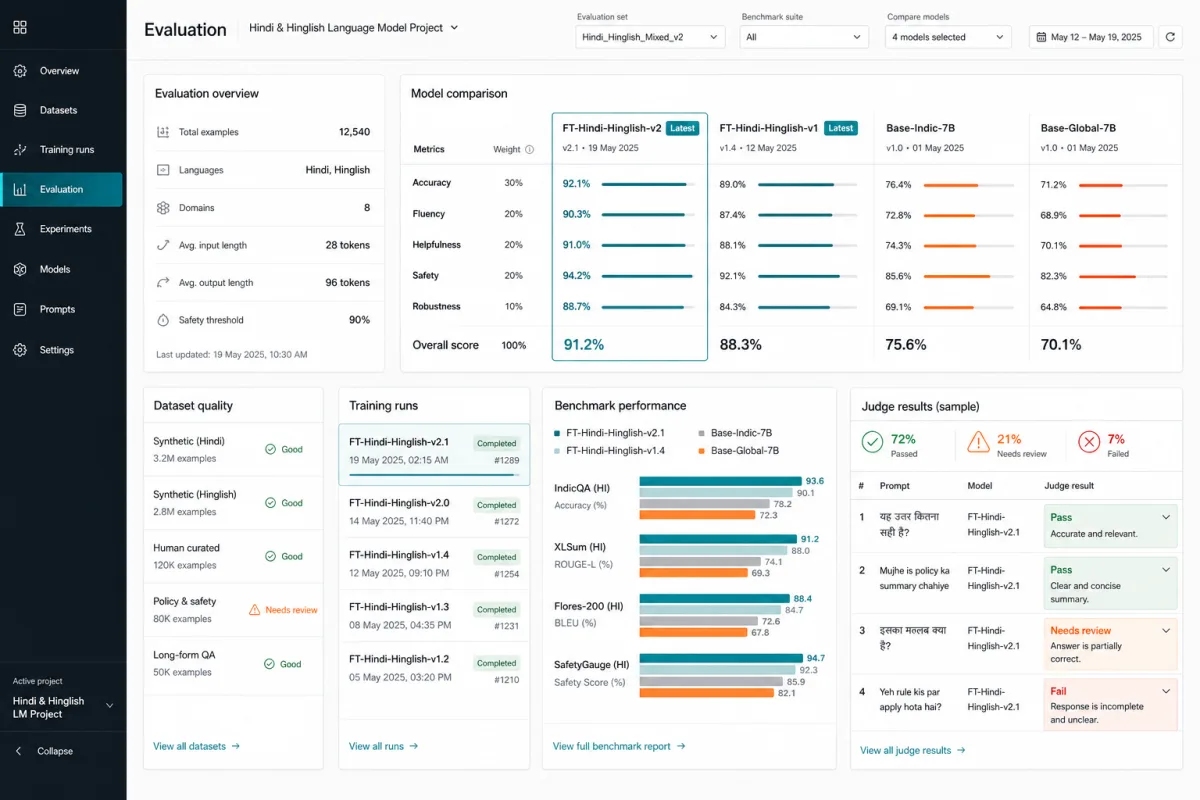The image size is (1200, 800).
Task: Click the Experiments flask icon
Action: click(20, 229)
